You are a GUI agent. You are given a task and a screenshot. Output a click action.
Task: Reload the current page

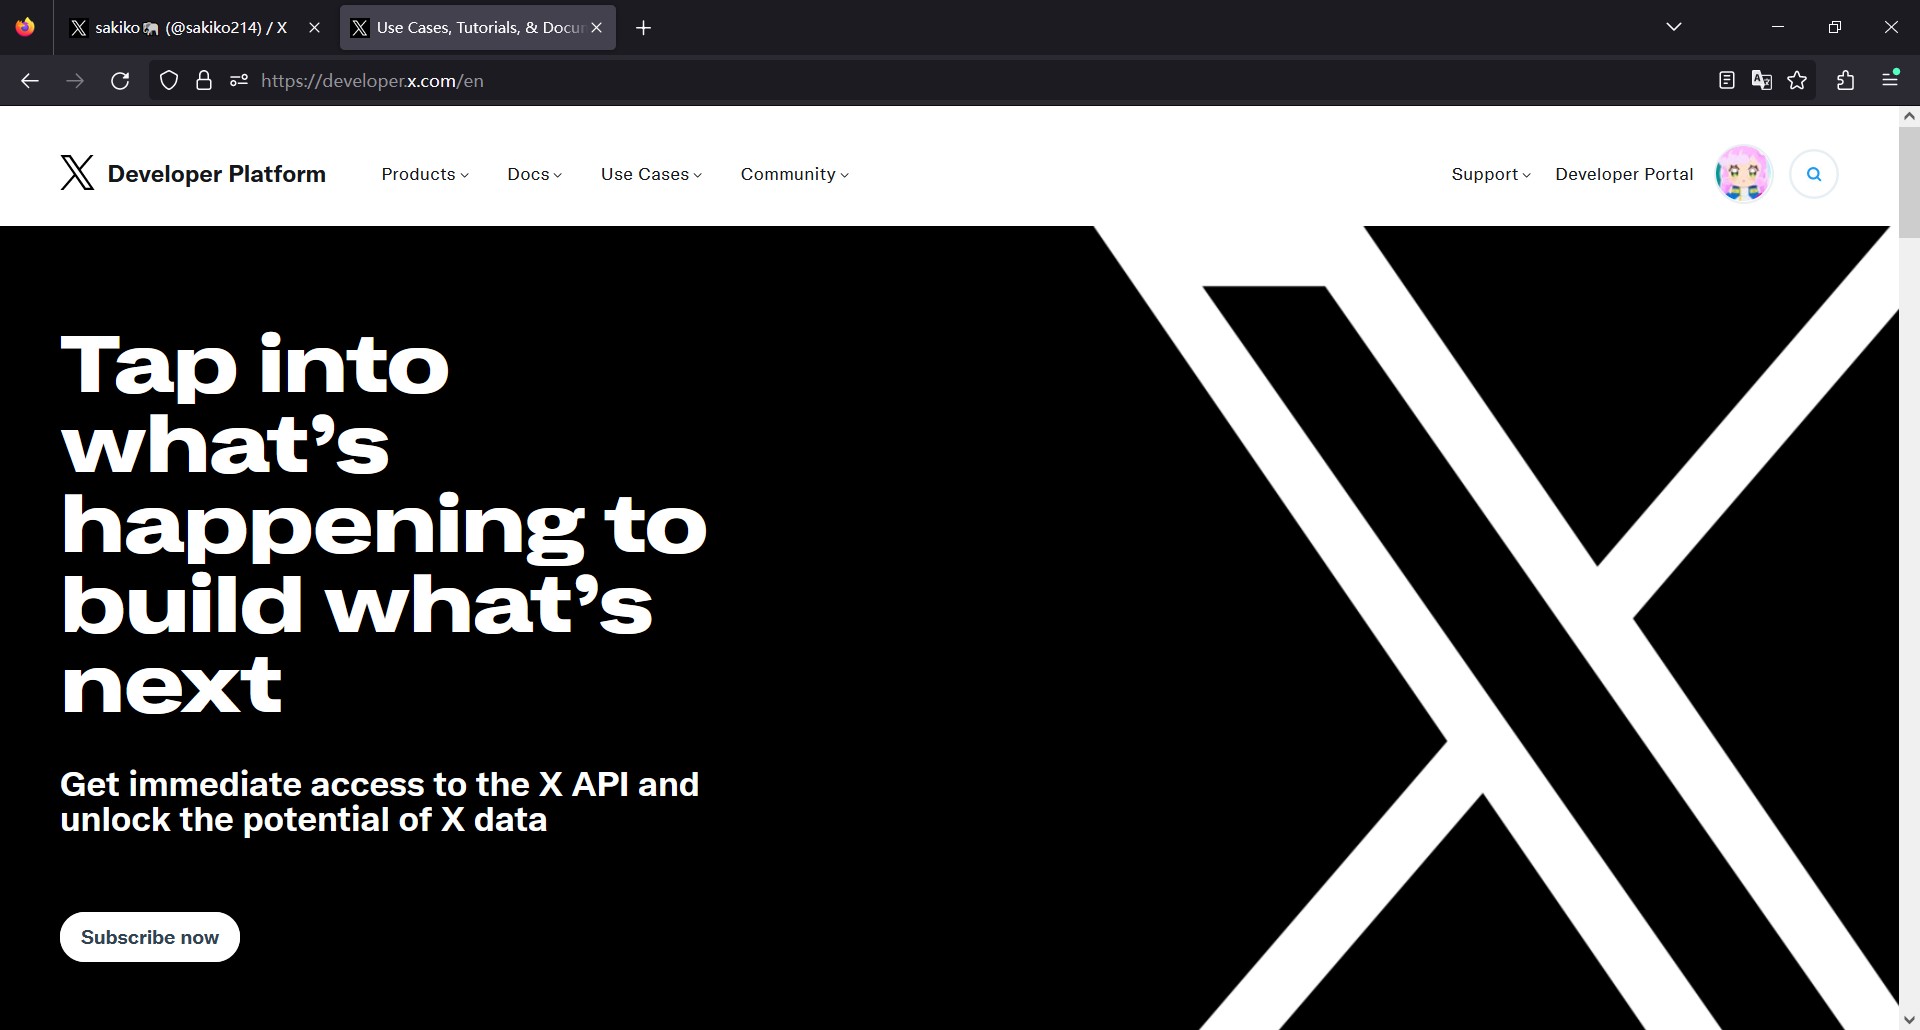click(120, 81)
